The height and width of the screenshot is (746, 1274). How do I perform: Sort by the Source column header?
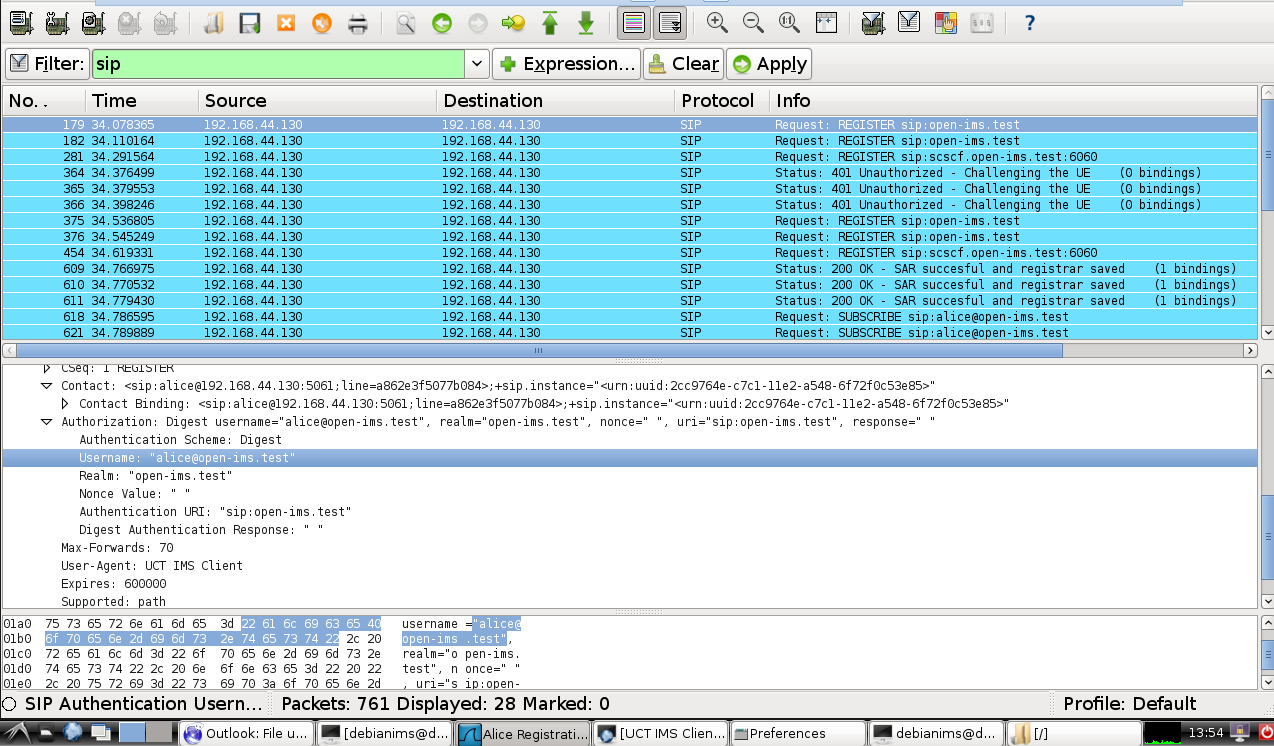click(x=318, y=101)
